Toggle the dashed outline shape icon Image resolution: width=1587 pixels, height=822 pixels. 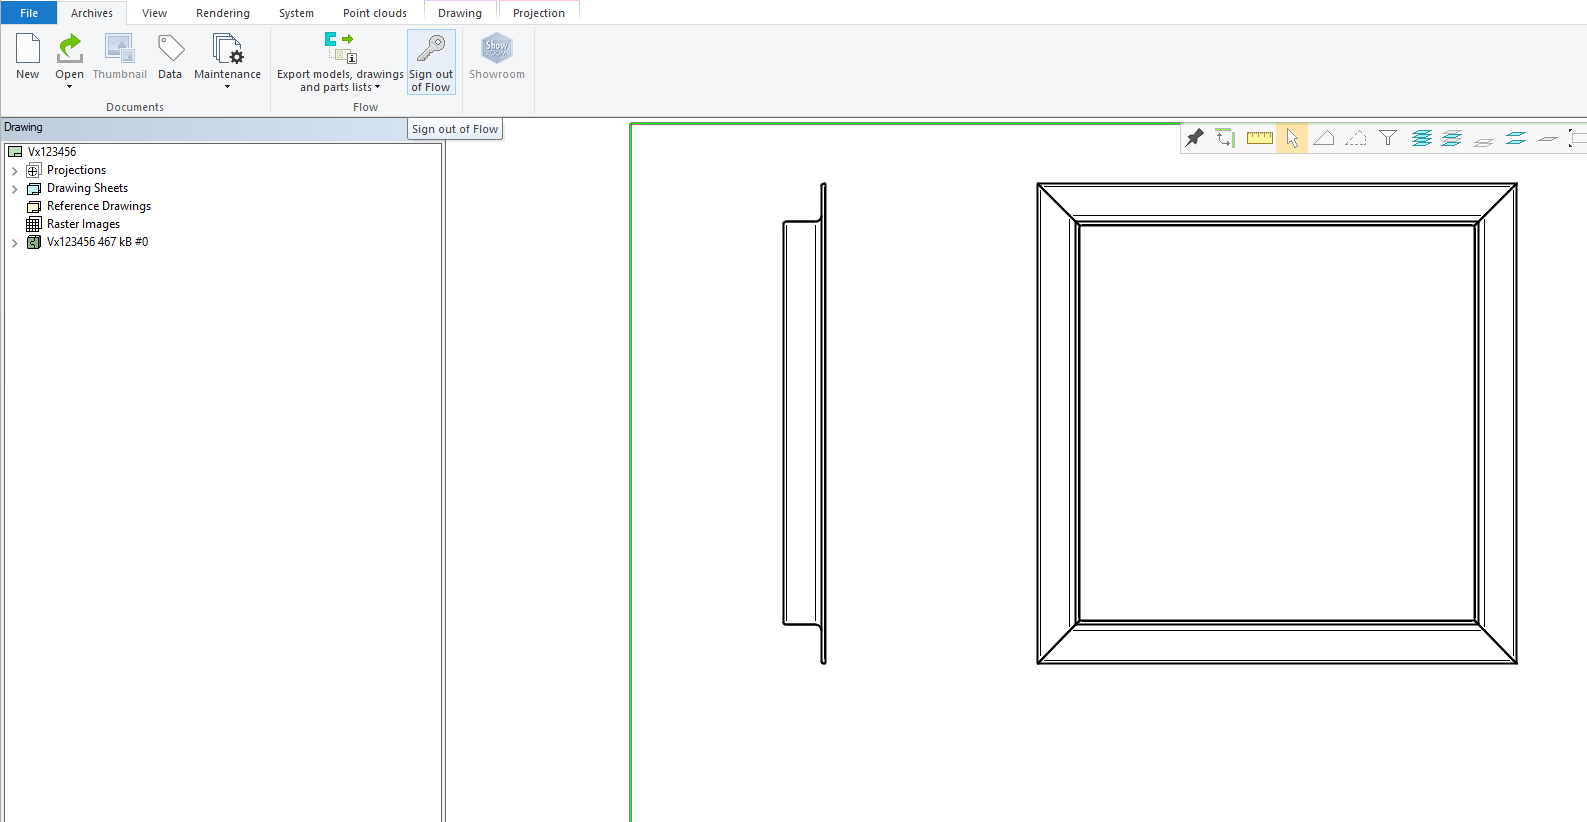(1356, 138)
